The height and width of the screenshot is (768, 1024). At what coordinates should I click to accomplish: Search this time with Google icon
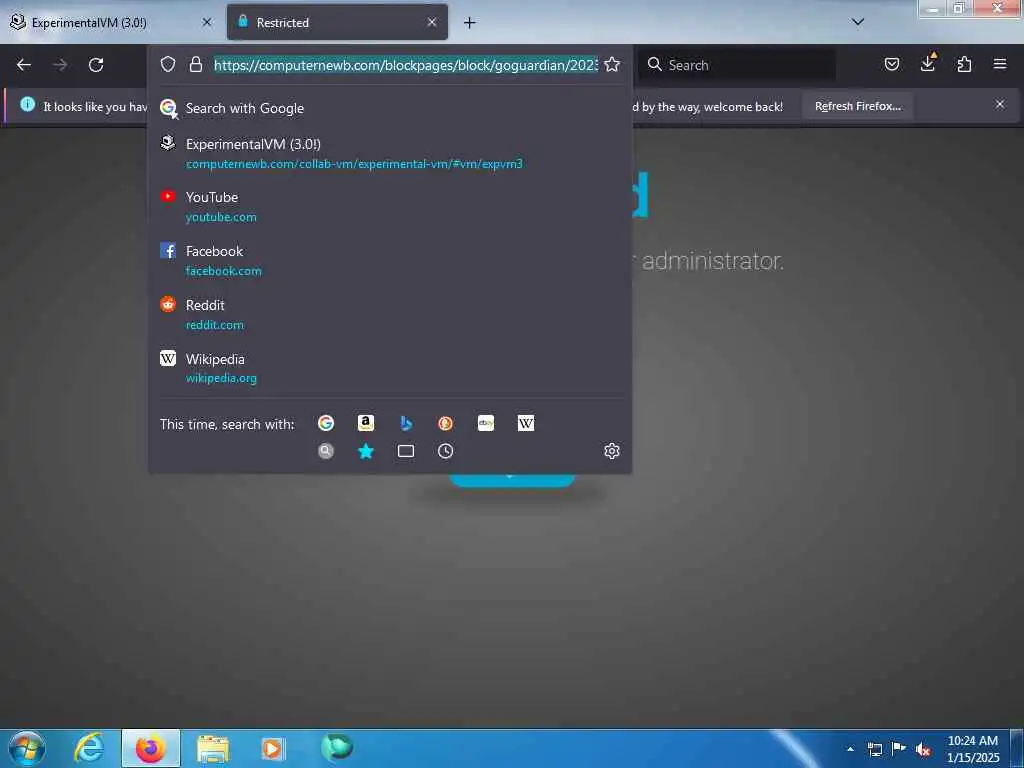(x=326, y=423)
